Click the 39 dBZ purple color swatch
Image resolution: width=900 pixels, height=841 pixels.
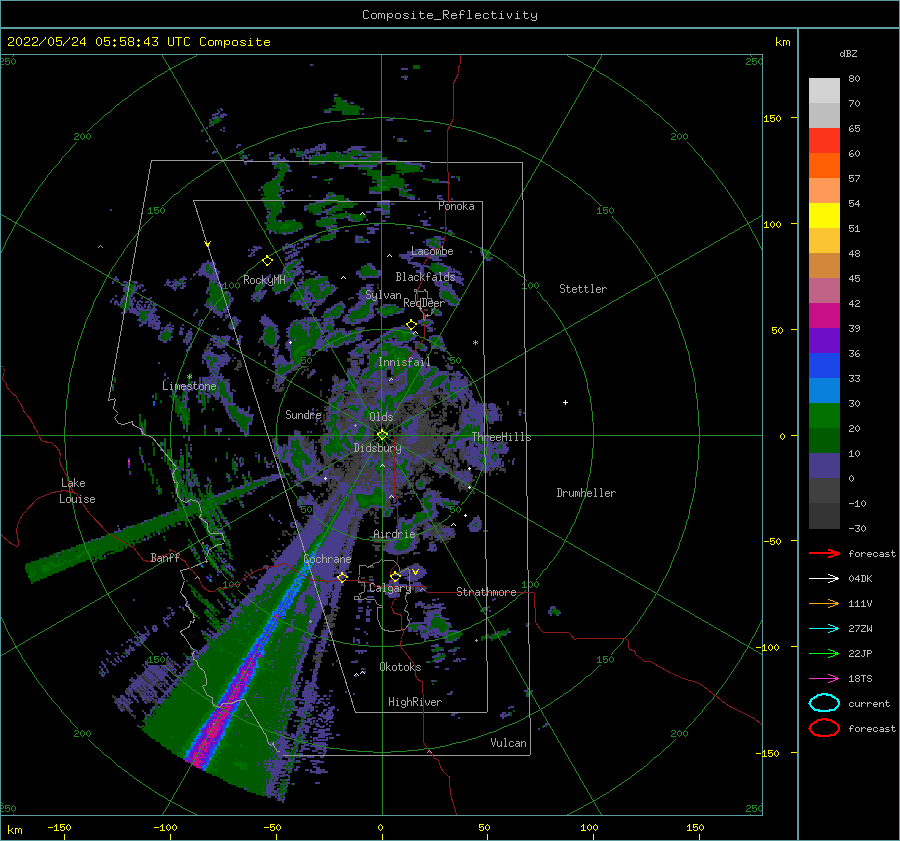point(824,340)
